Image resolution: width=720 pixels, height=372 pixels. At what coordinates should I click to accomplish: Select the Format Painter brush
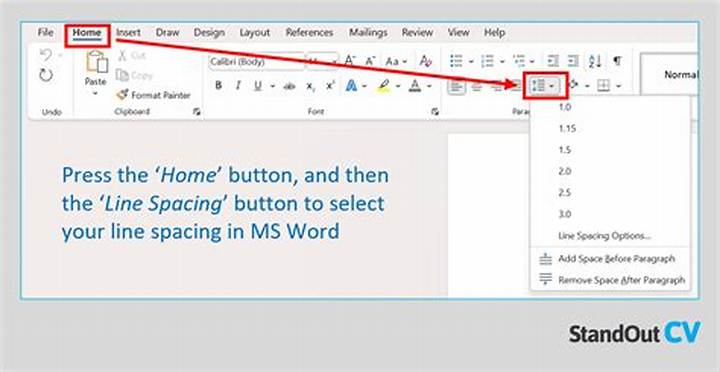tap(122, 95)
